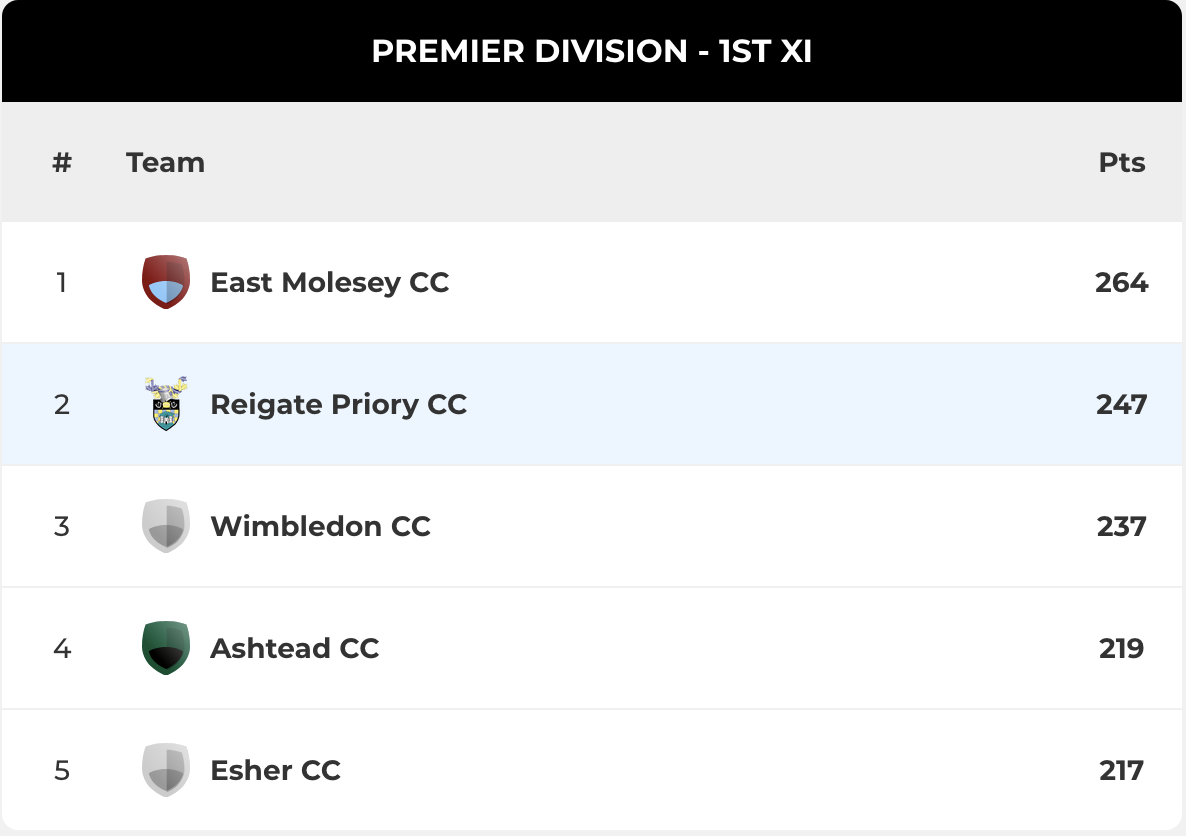The width and height of the screenshot is (1186, 836).
Task: Click the Esher CC grey shield icon
Action: 166,769
